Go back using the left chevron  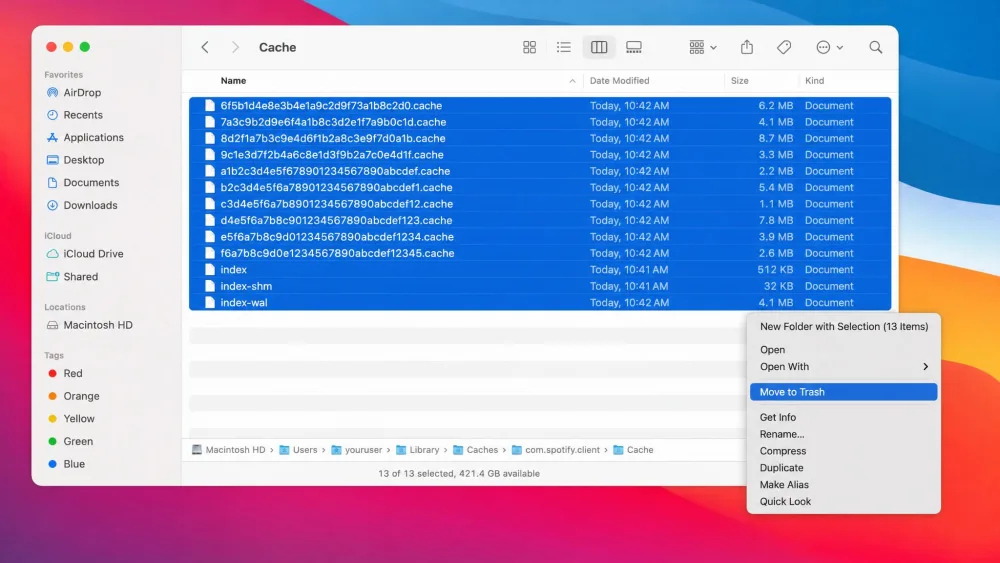pyautogui.click(x=205, y=47)
